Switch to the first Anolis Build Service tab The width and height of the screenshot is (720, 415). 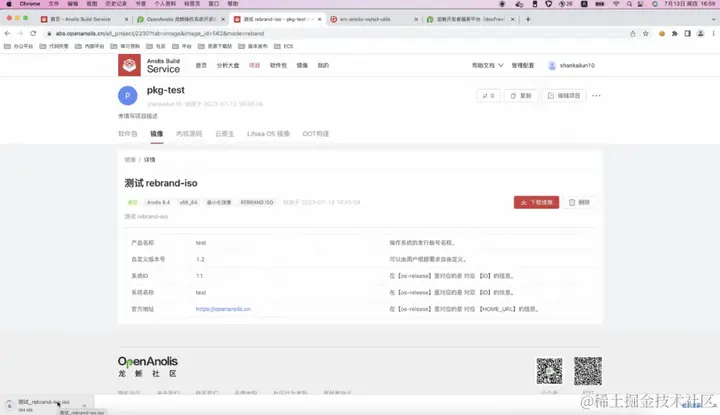coord(84,19)
